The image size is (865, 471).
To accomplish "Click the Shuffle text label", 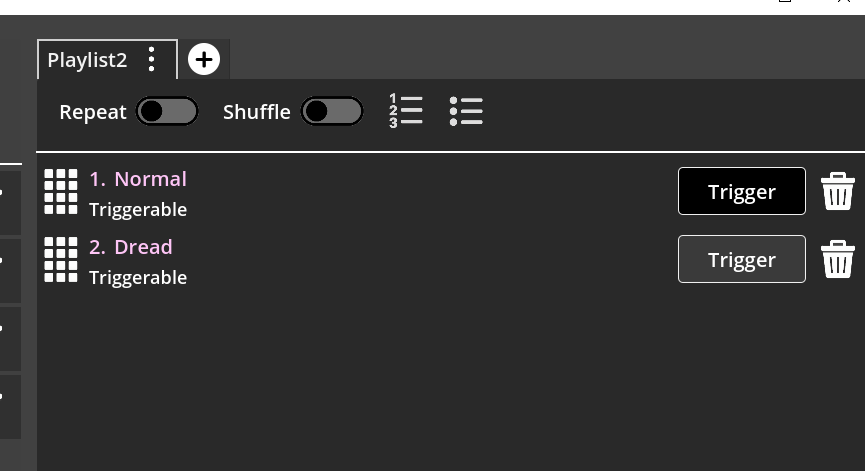I will 257,112.
